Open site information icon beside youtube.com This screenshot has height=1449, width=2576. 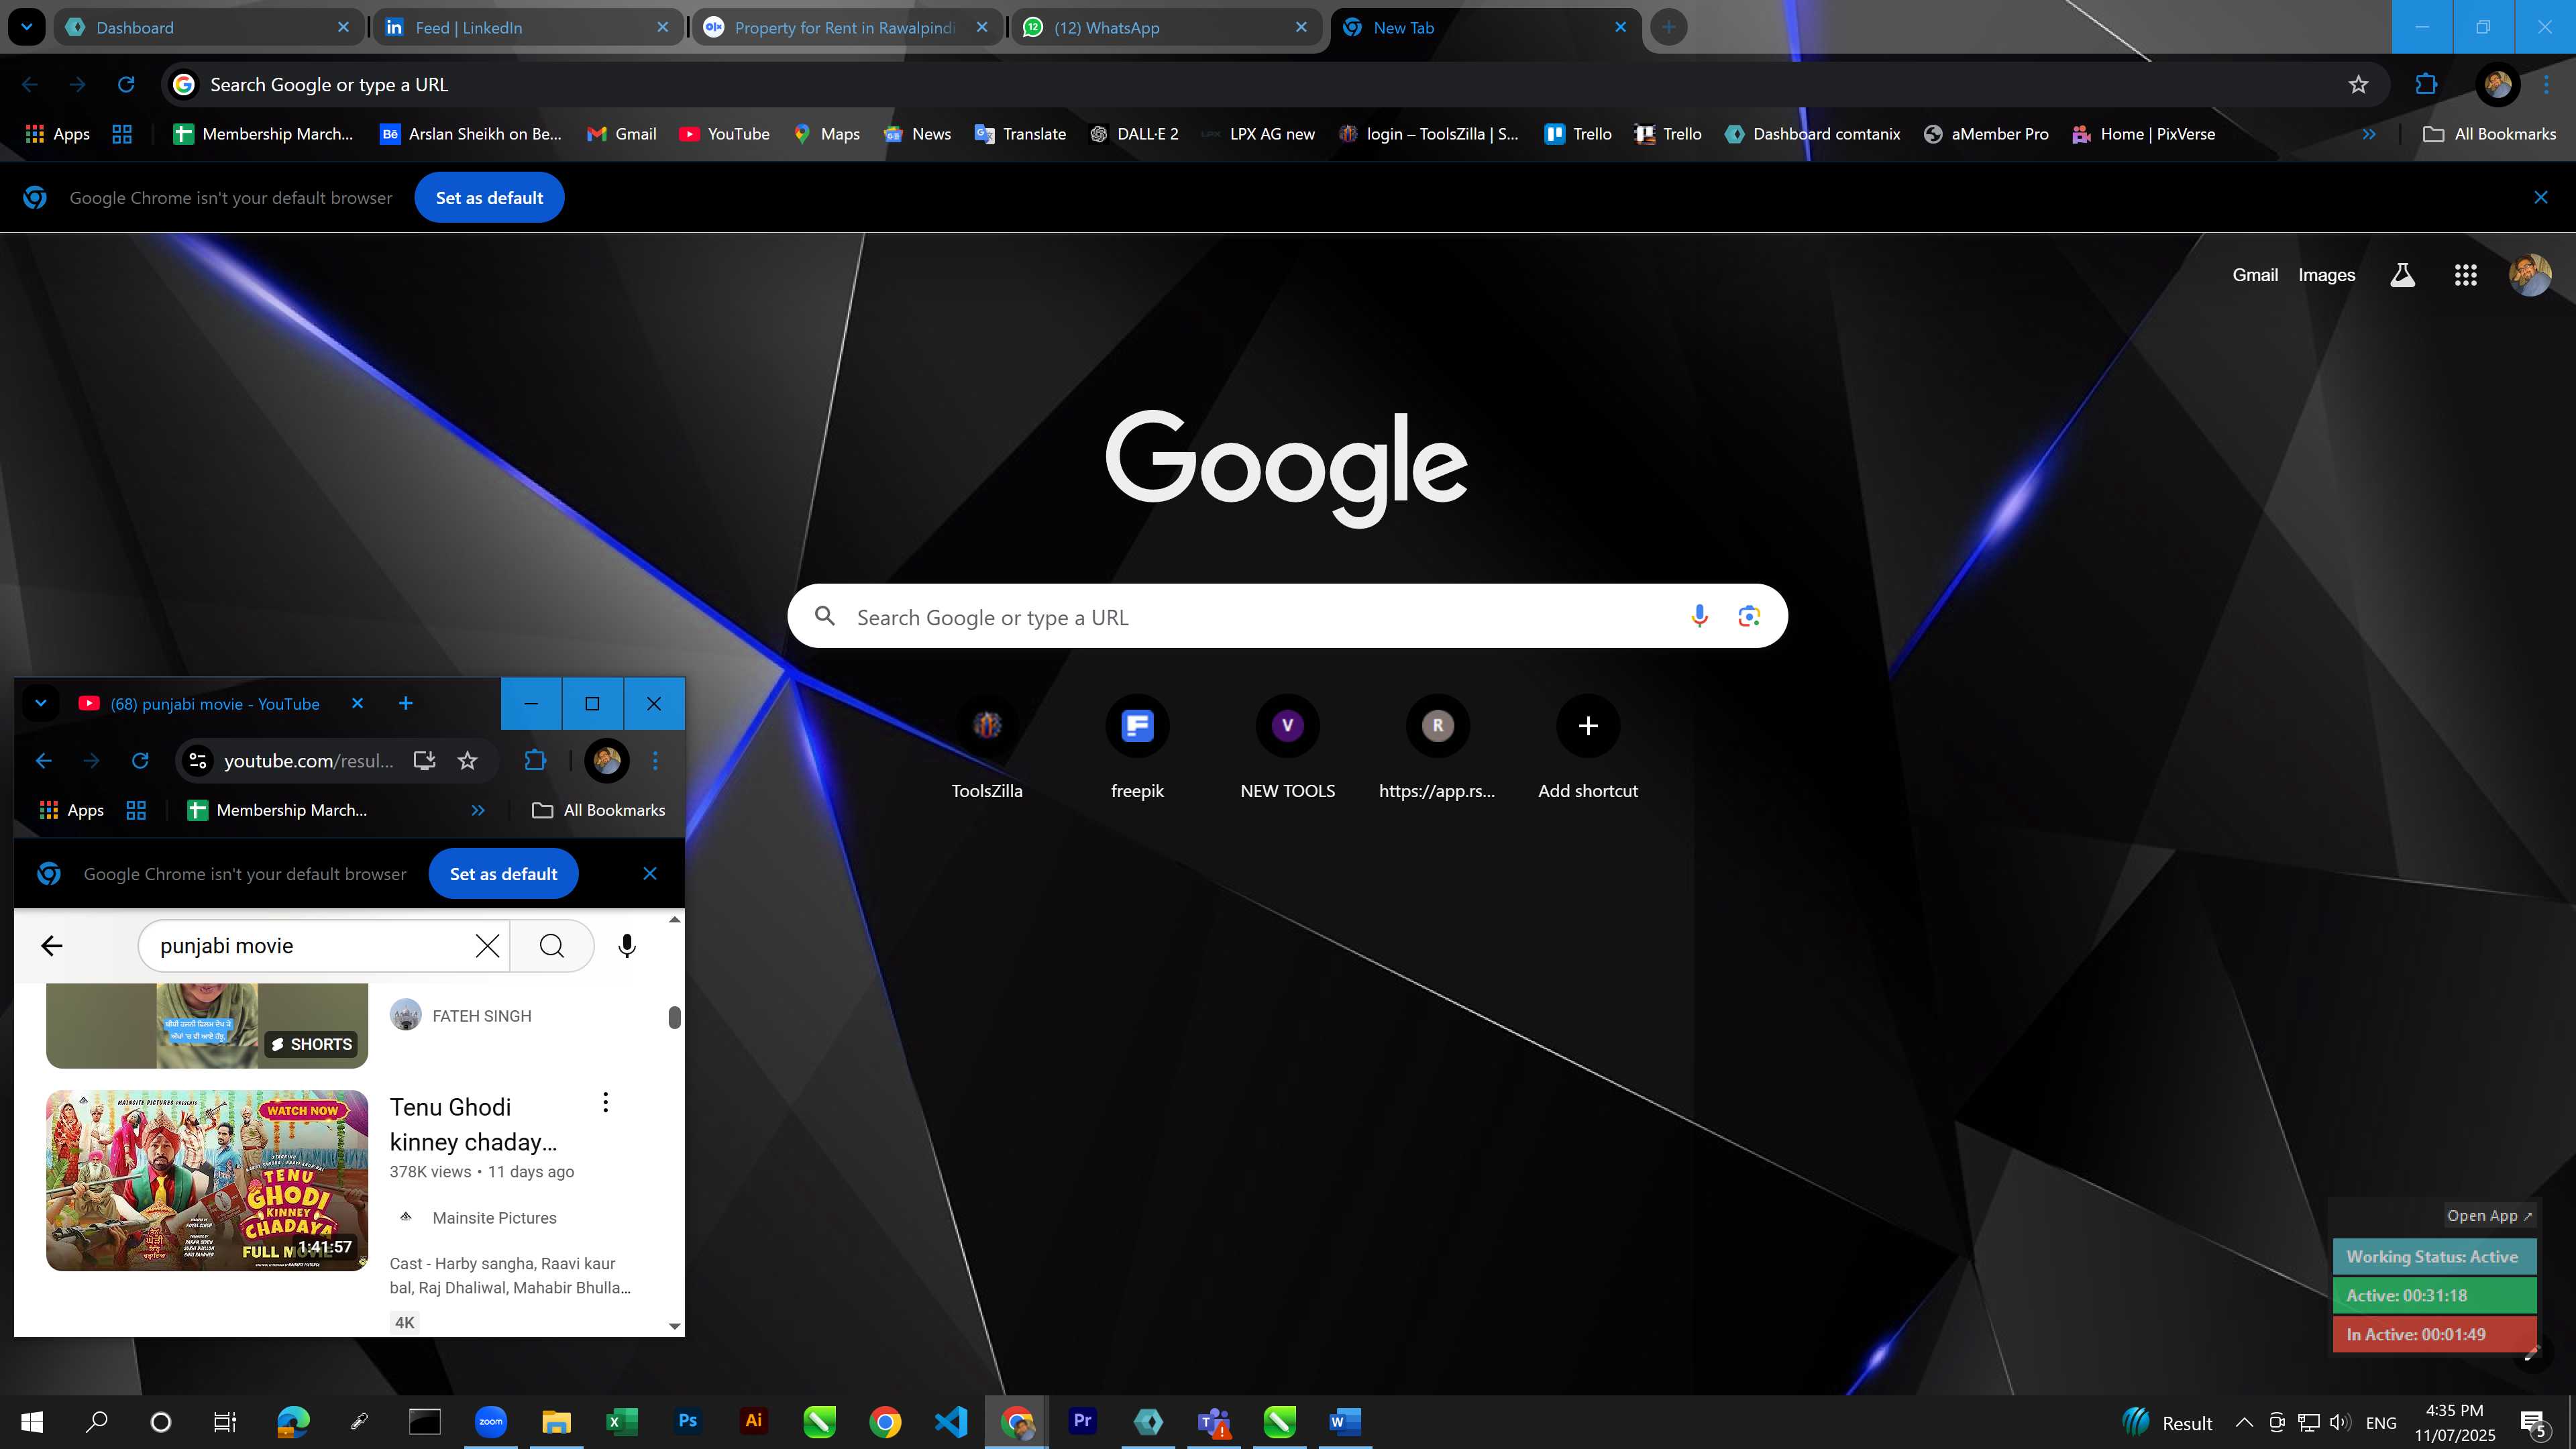[x=198, y=761]
